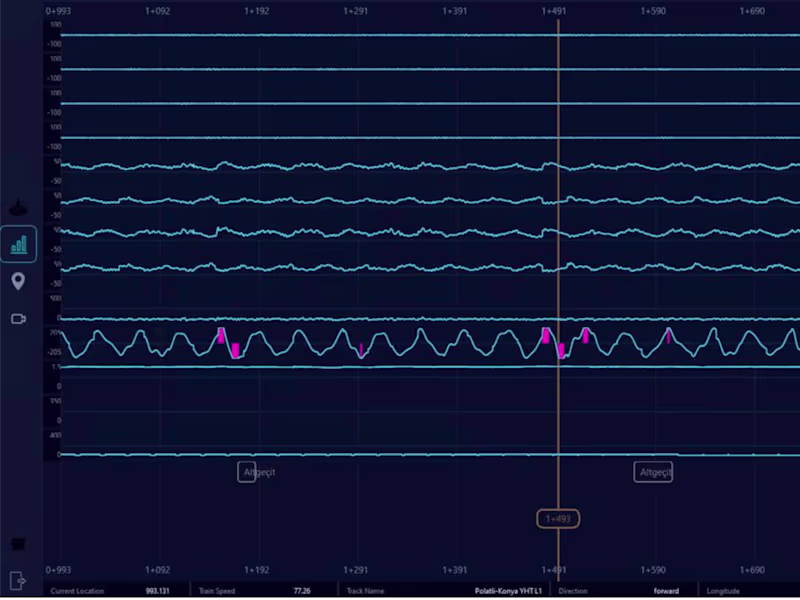Click top axis label 1+590
Viewport: 800px width, 600px height.
pyautogui.click(x=653, y=11)
